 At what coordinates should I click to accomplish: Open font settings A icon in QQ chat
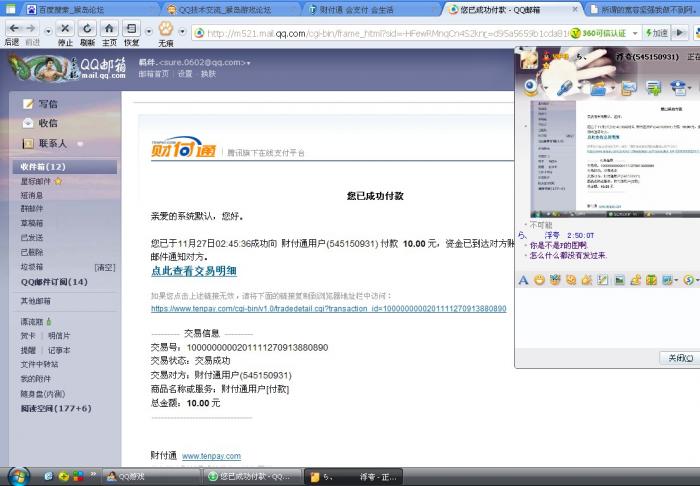[x=523, y=280]
